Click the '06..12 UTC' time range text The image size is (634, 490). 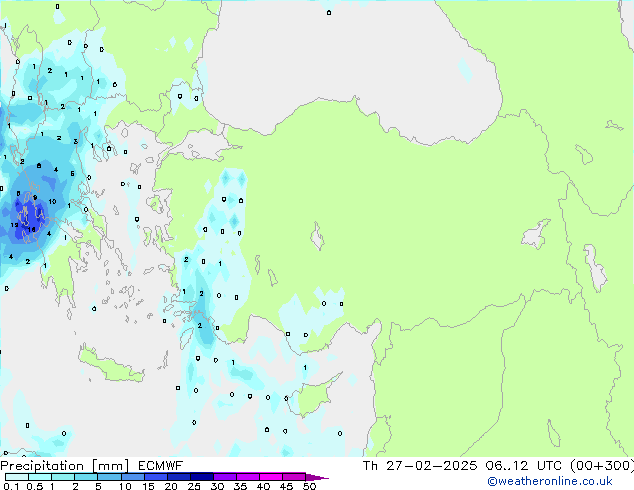(523, 466)
